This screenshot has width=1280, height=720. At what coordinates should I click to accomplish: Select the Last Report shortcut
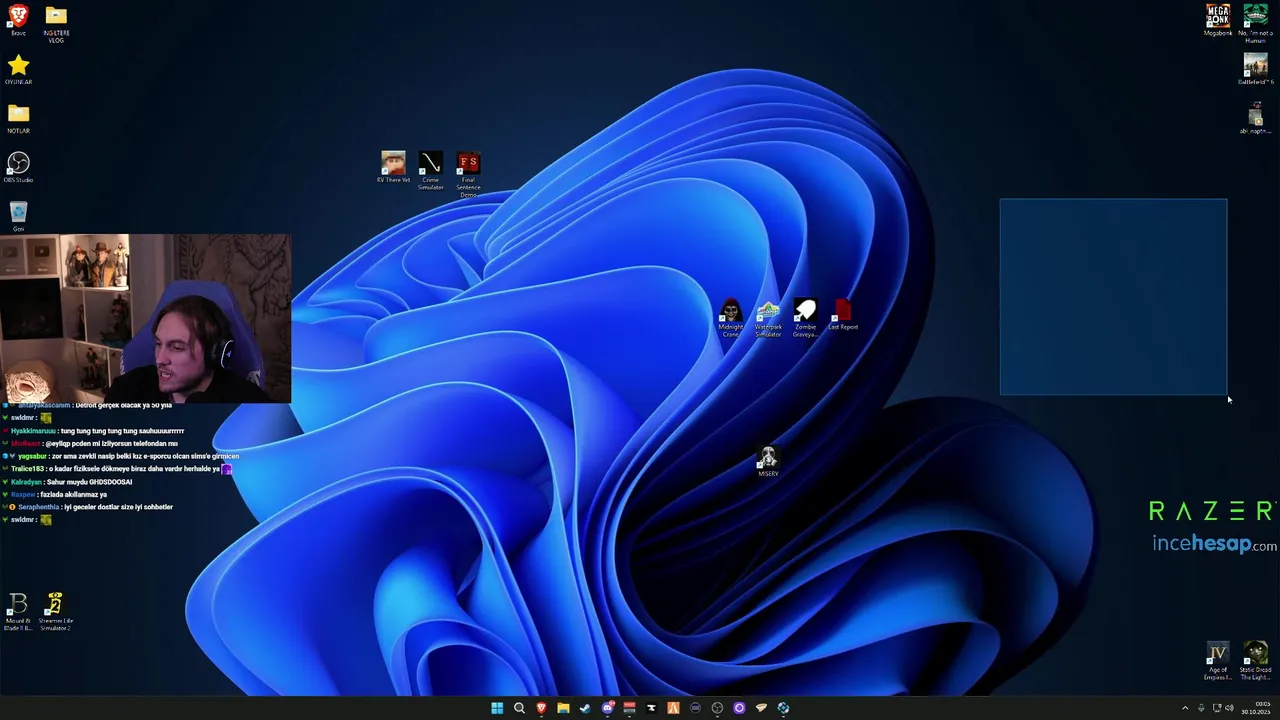tap(843, 315)
